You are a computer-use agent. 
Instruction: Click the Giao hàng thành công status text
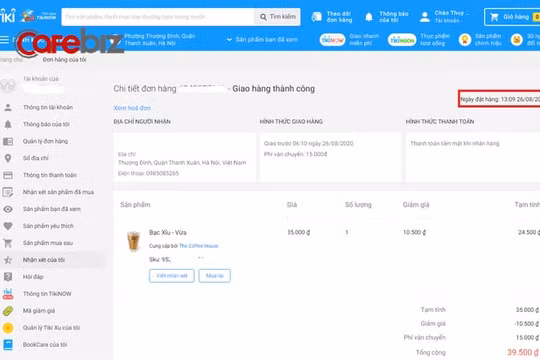pyautogui.click(x=273, y=89)
